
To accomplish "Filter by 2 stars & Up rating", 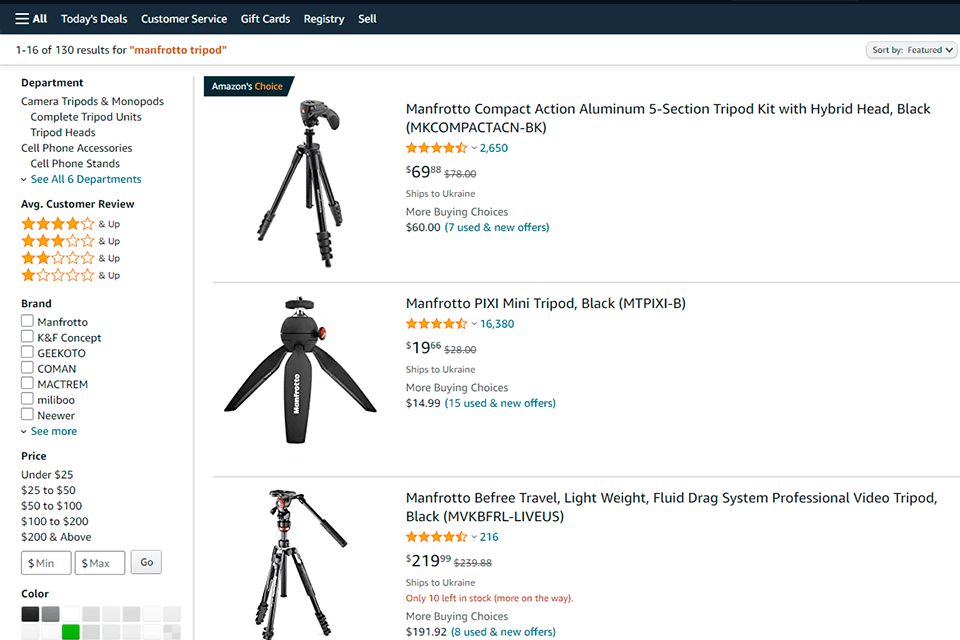I will click(70, 258).
